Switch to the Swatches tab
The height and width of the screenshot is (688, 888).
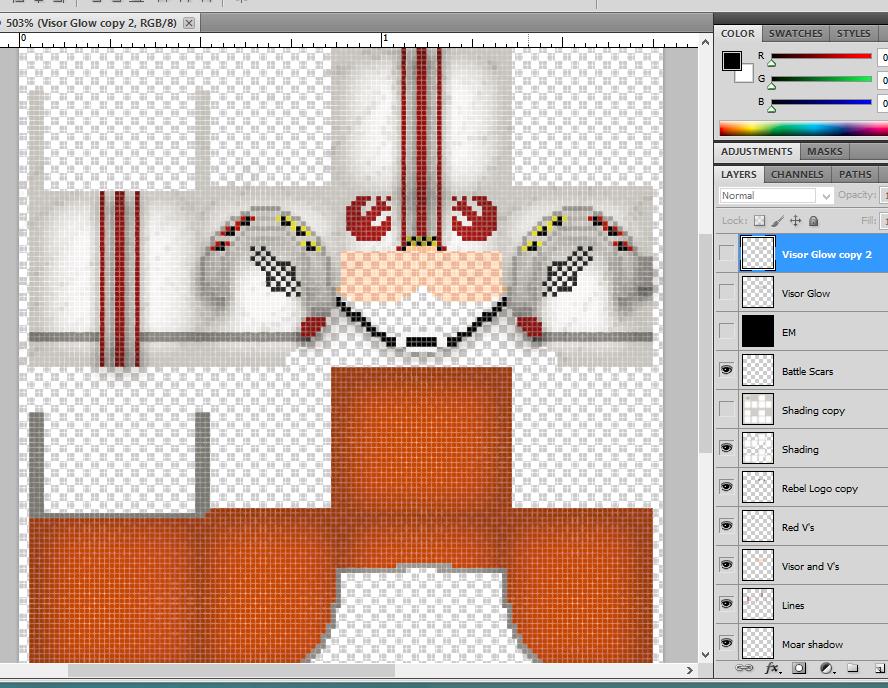coord(795,33)
